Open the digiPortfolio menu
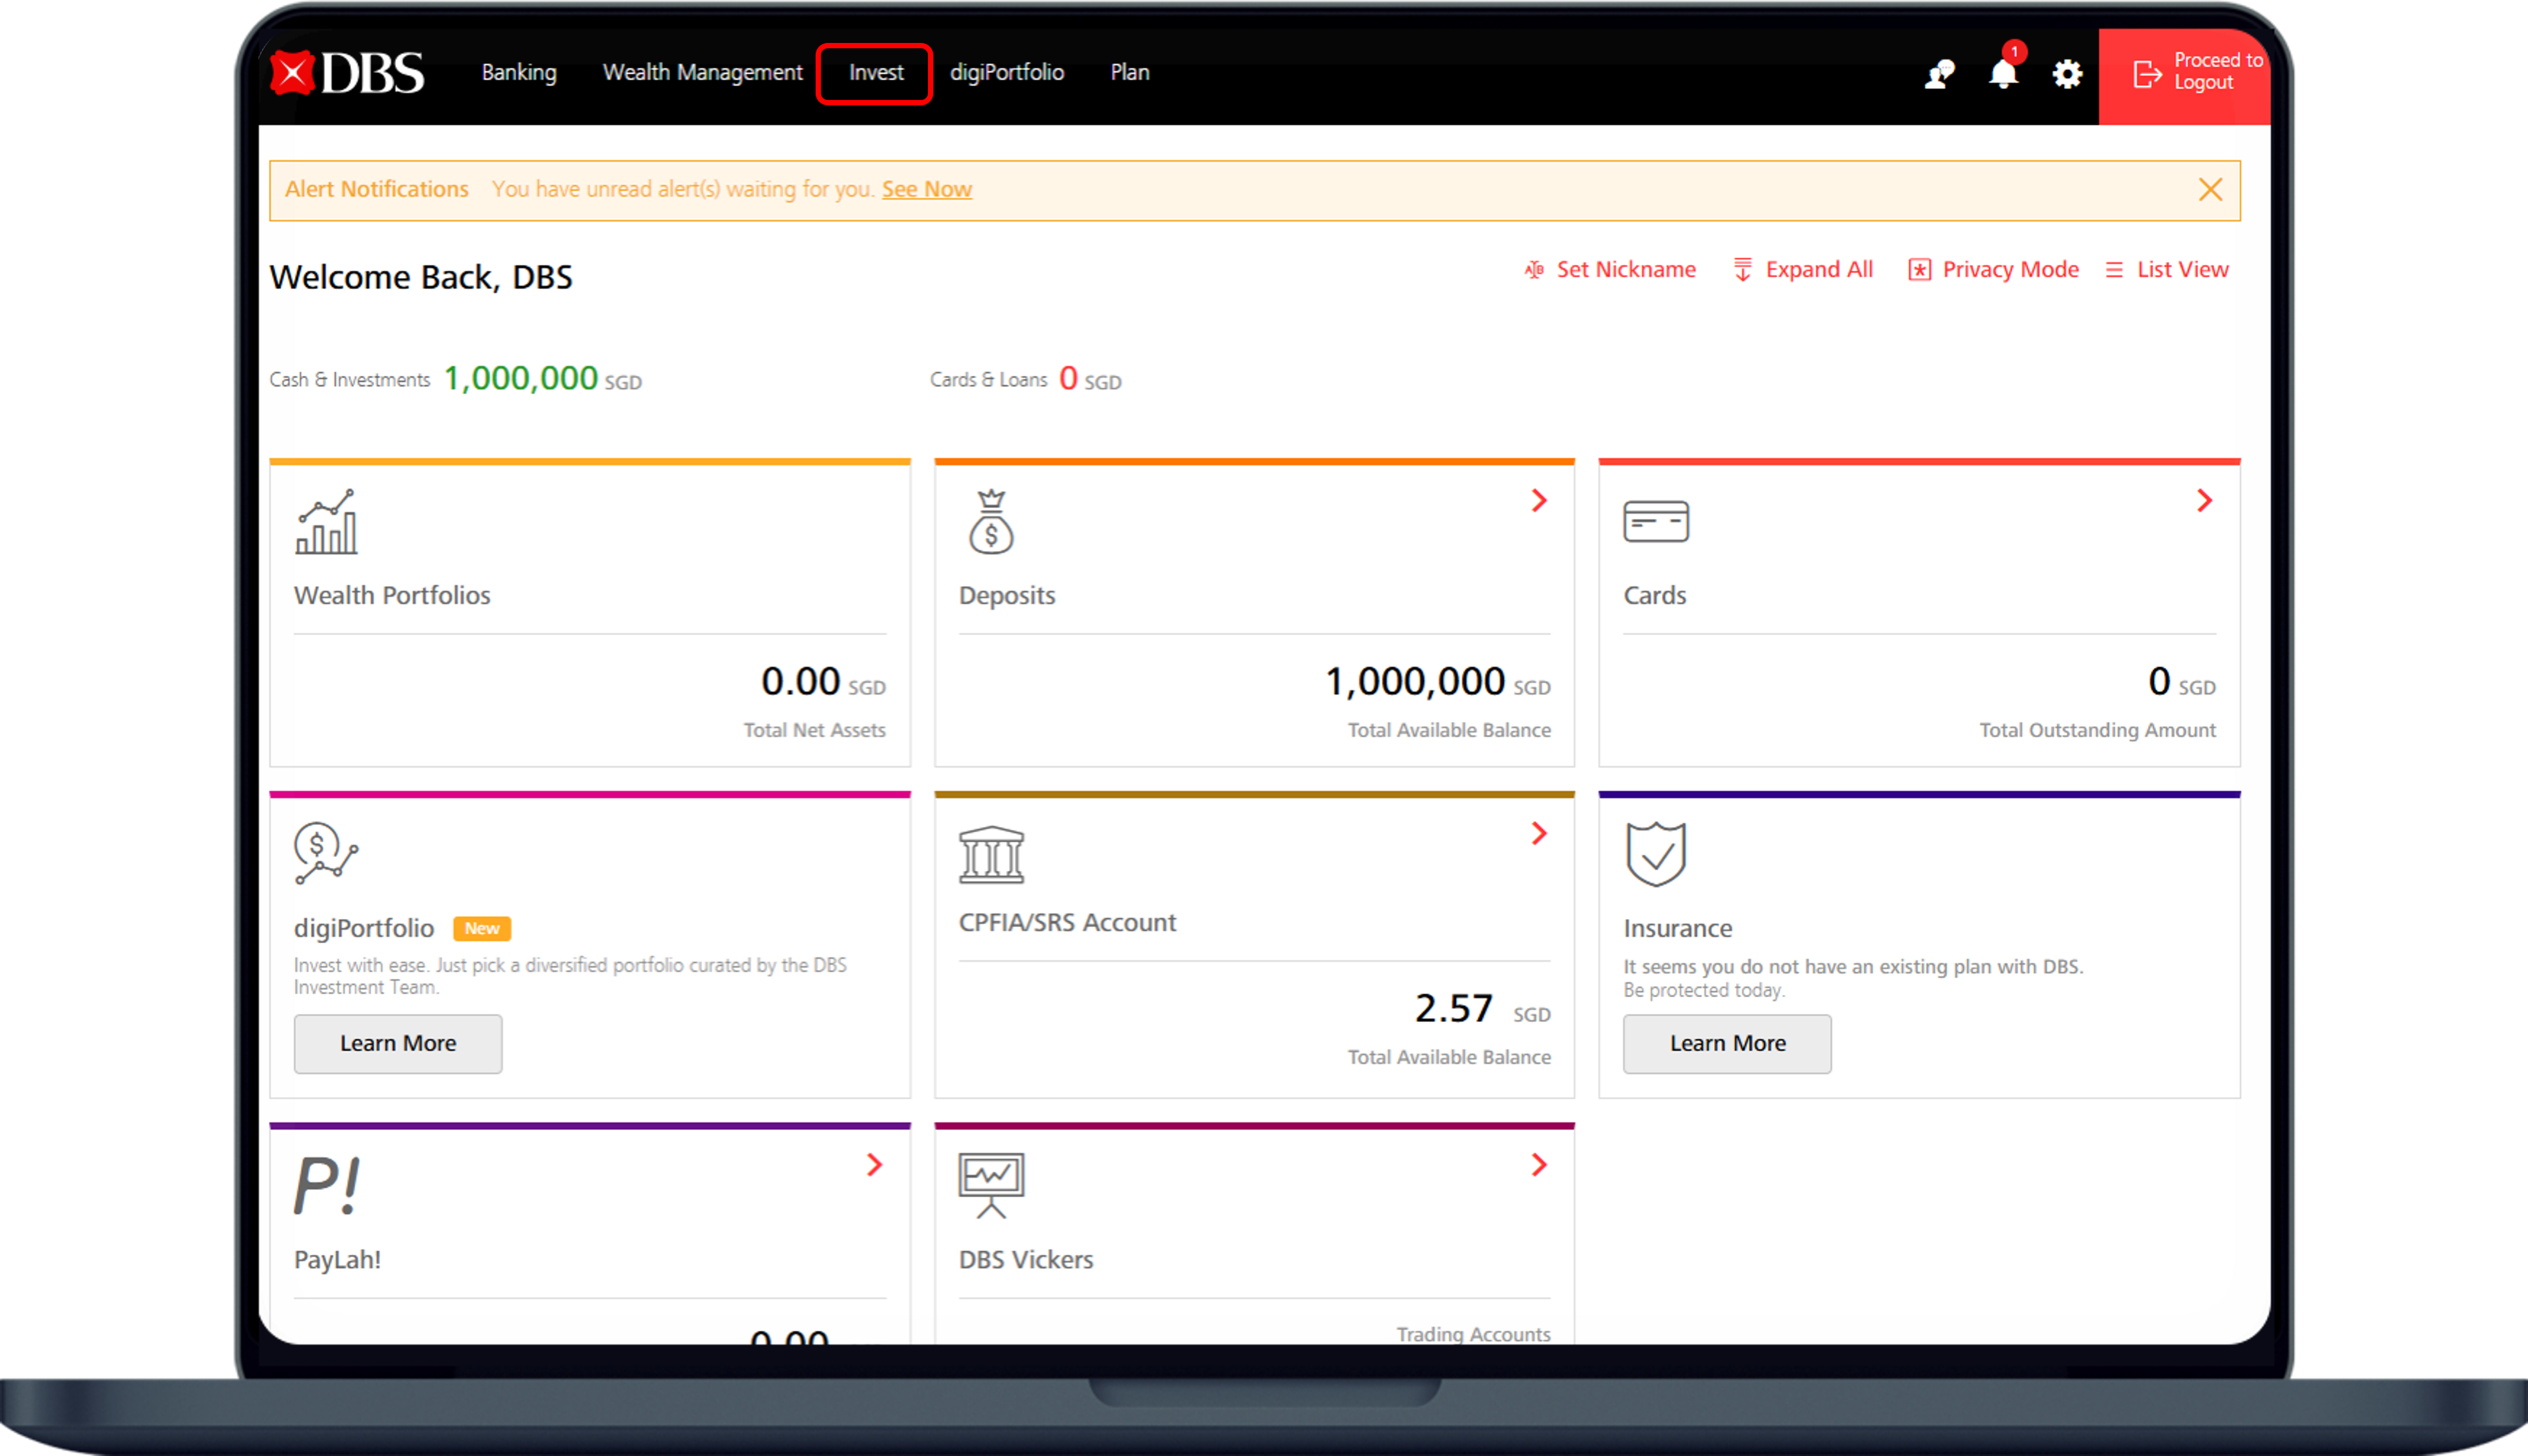Image resolution: width=2528 pixels, height=1456 pixels. pyautogui.click(x=1007, y=72)
